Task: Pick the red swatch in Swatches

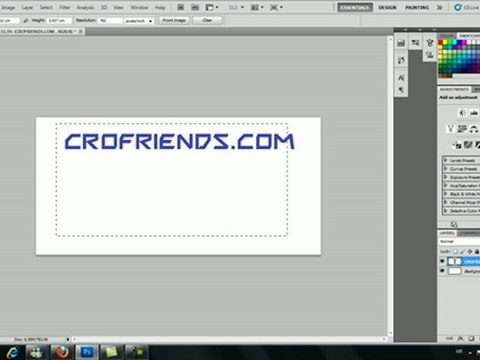Action: 441,43
